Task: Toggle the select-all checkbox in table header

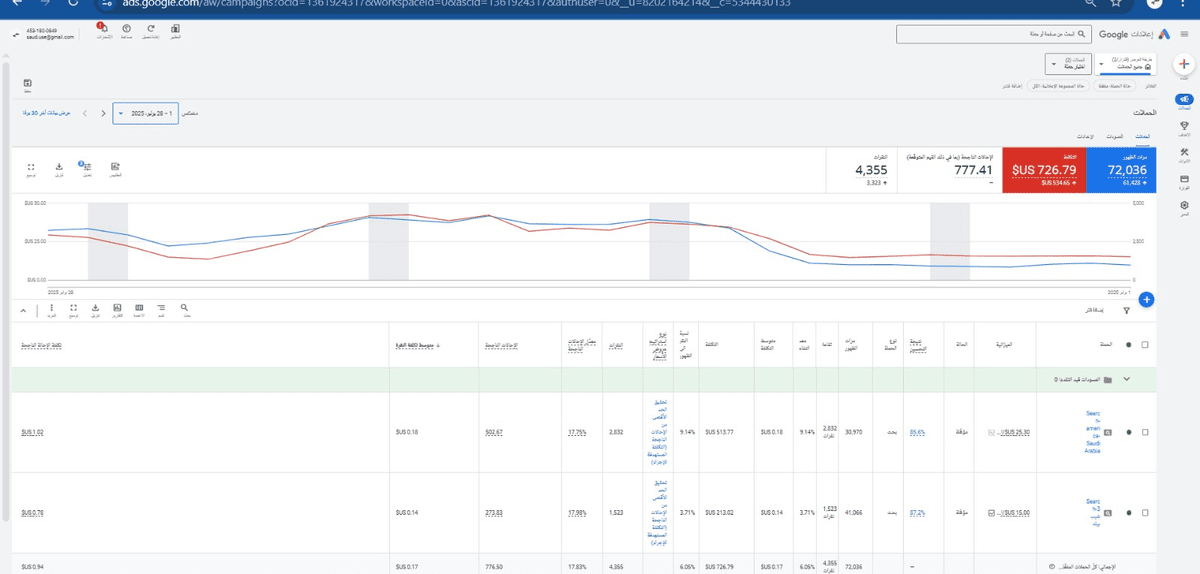Action: coord(1145,345)
